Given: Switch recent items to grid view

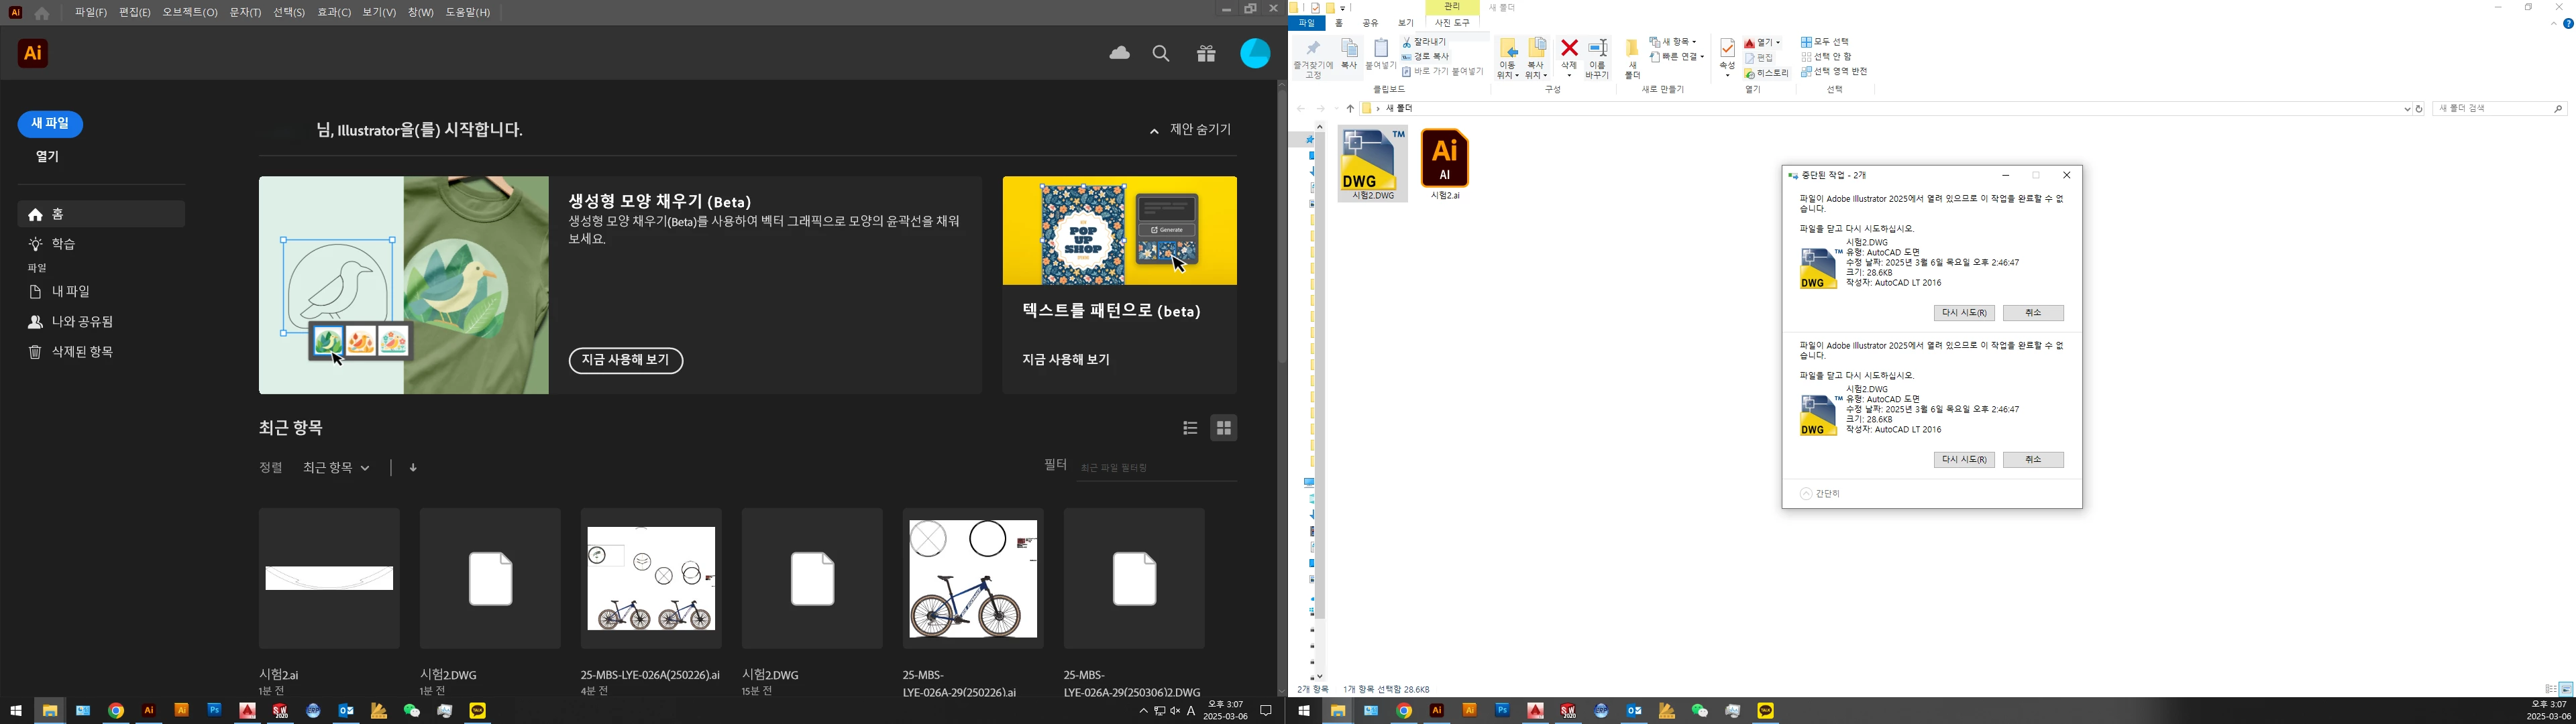Looking at the screenshot, I should tap(1224, 428).
